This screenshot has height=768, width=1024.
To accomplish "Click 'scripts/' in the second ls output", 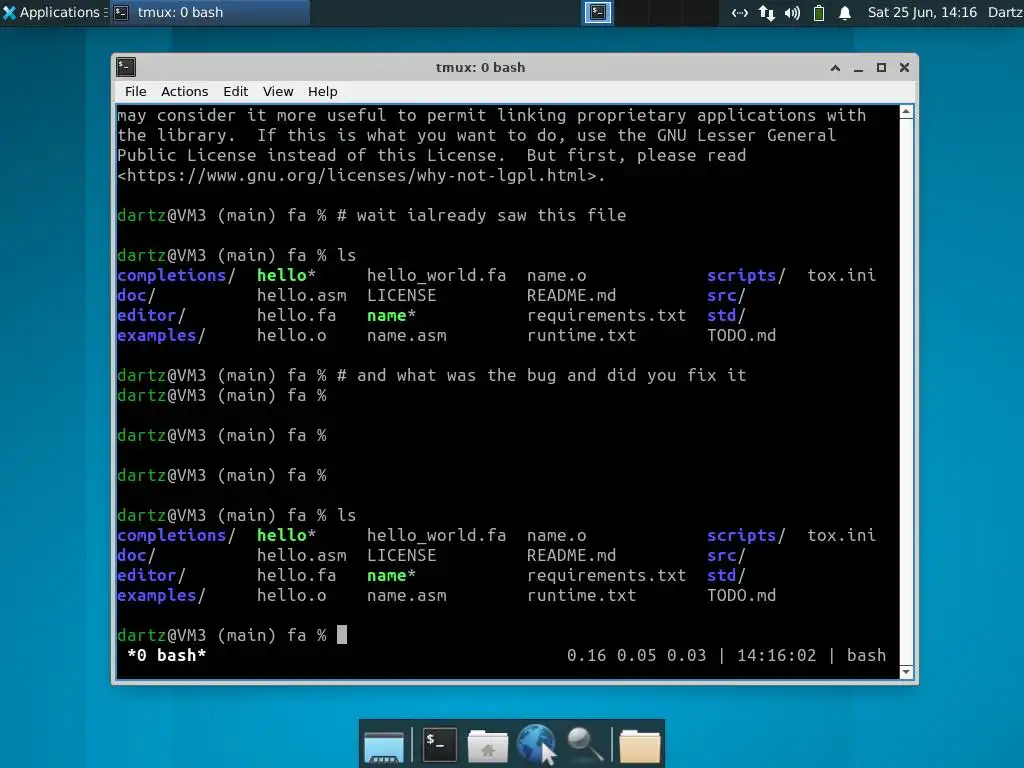I will tap(746, 536).
